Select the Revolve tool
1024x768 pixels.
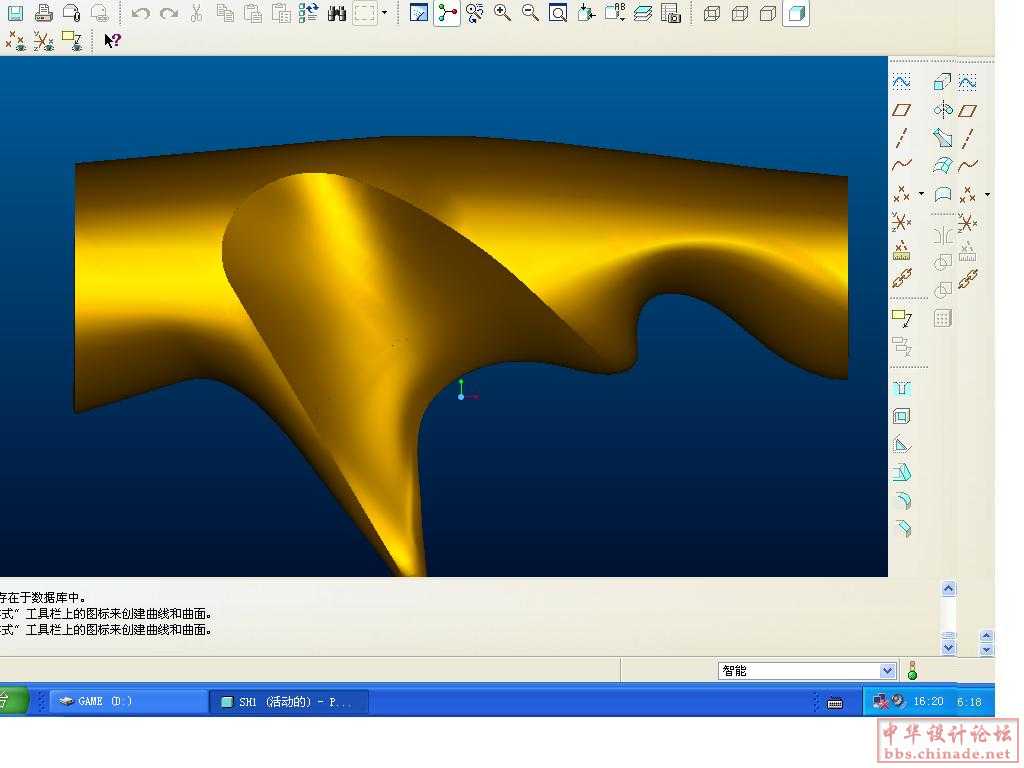(x=942, y=109)
